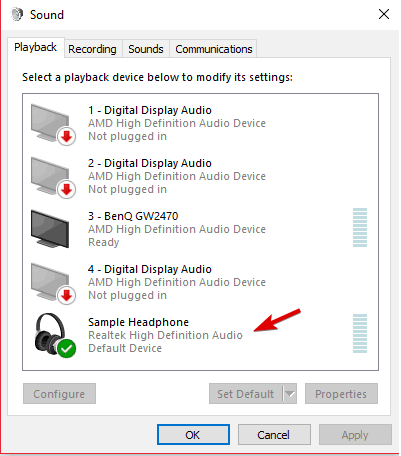The image size is (401, 456).
Task: Click the 1 - Digital Display Audio monitor icon
Action: (x=53, y=124)
